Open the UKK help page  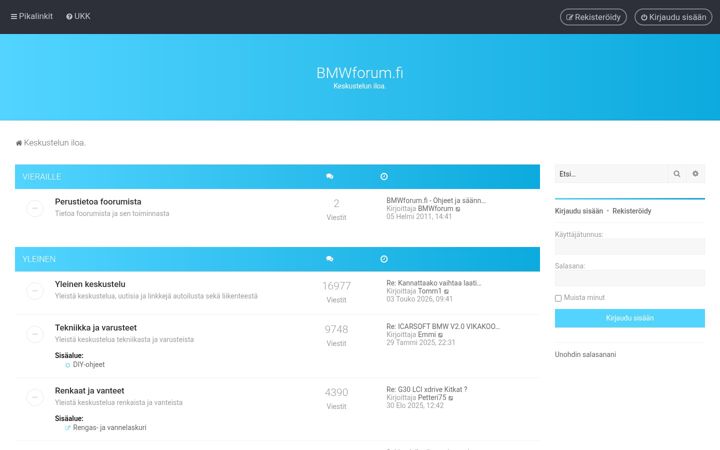coord(78,17)
